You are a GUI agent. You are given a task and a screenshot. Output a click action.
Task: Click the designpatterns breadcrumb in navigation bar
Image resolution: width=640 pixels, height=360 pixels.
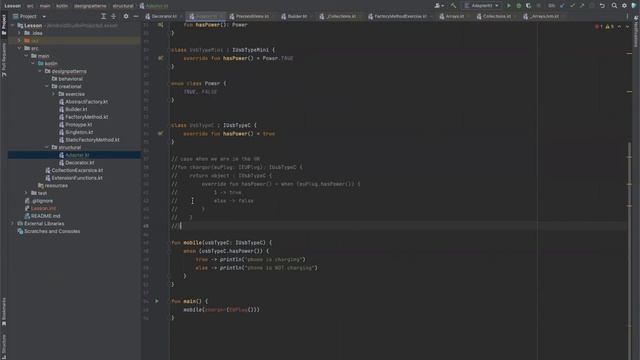tap(90, 6)
